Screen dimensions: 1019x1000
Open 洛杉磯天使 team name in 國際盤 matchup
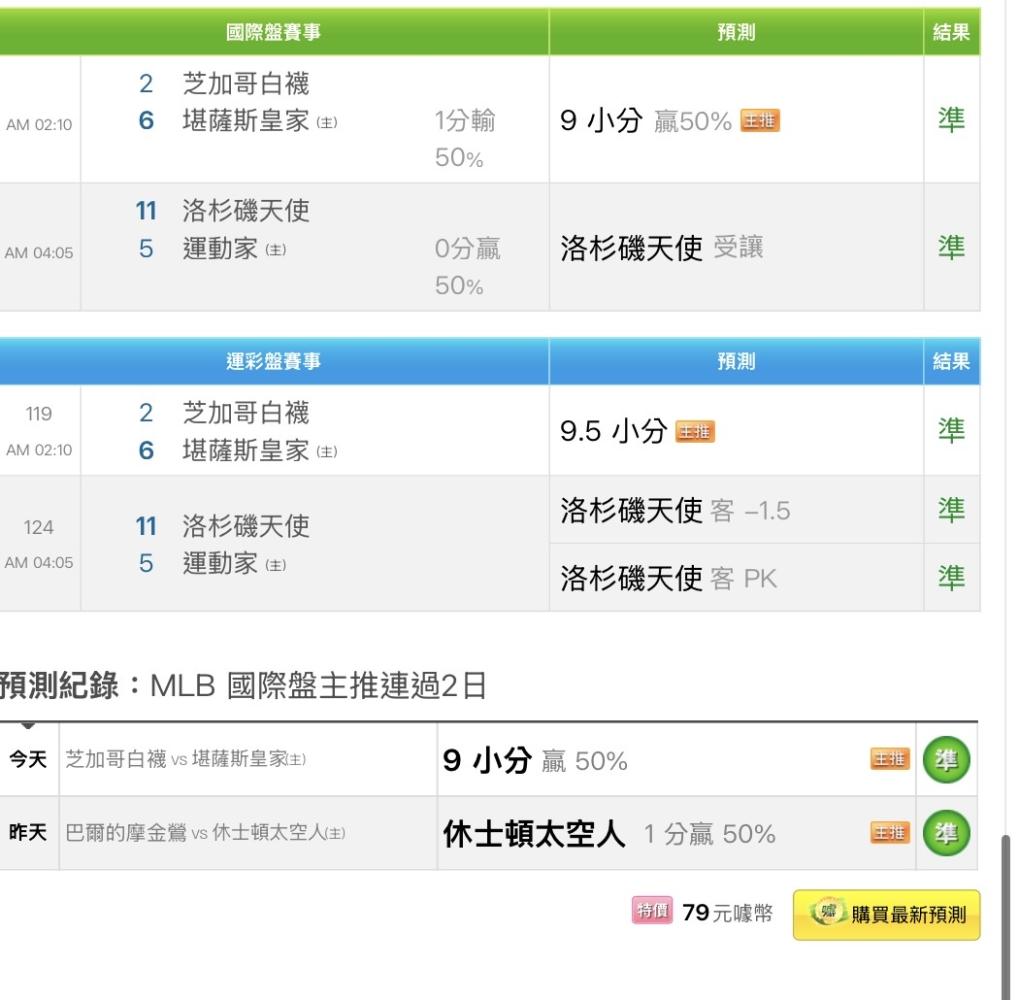tap(246, 211)
